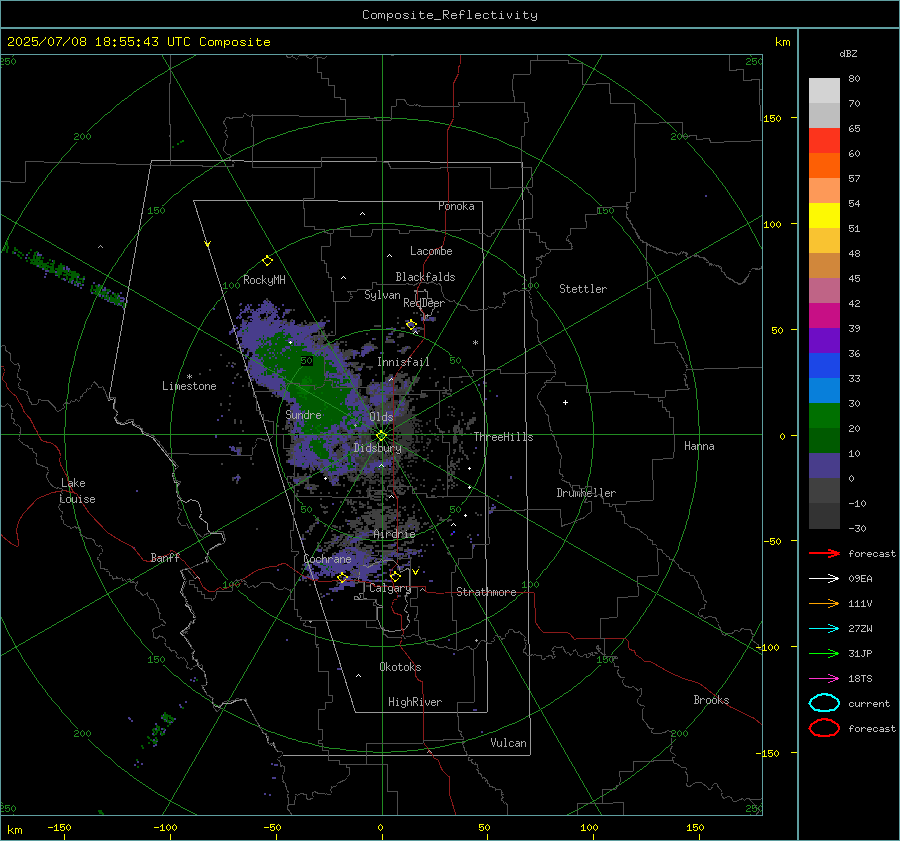Select the slate purple 0-10 dBZ swatch
Screen dimensions: 900x841
click(x=824, y=465)
